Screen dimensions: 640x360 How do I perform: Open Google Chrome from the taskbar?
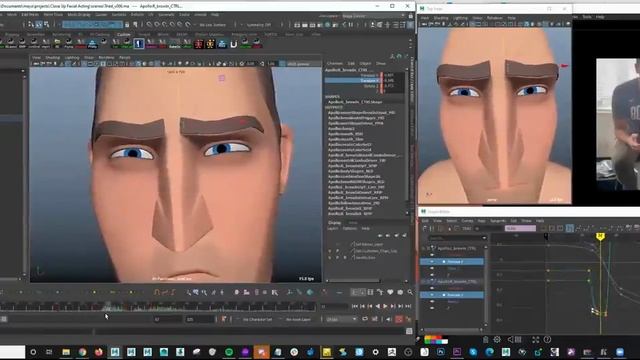pyautogui.click(x=82, y=352)
